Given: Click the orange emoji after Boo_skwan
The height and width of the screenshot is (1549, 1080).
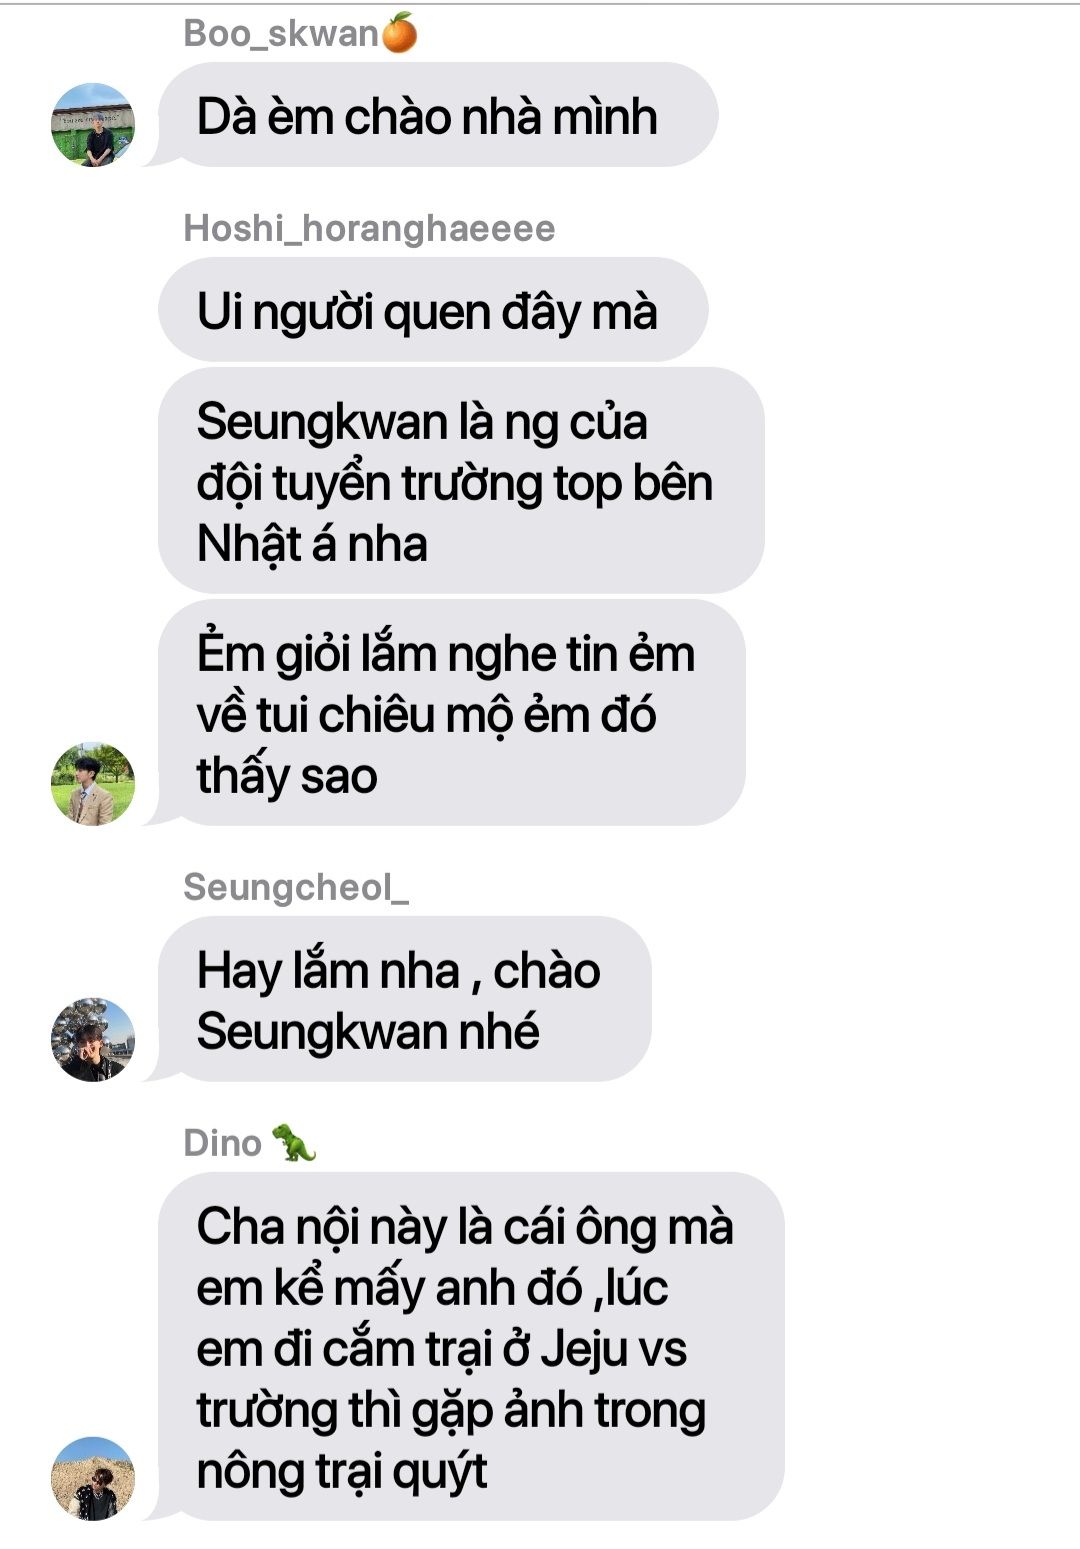Looking at the screenshot, I should (400, 33).
